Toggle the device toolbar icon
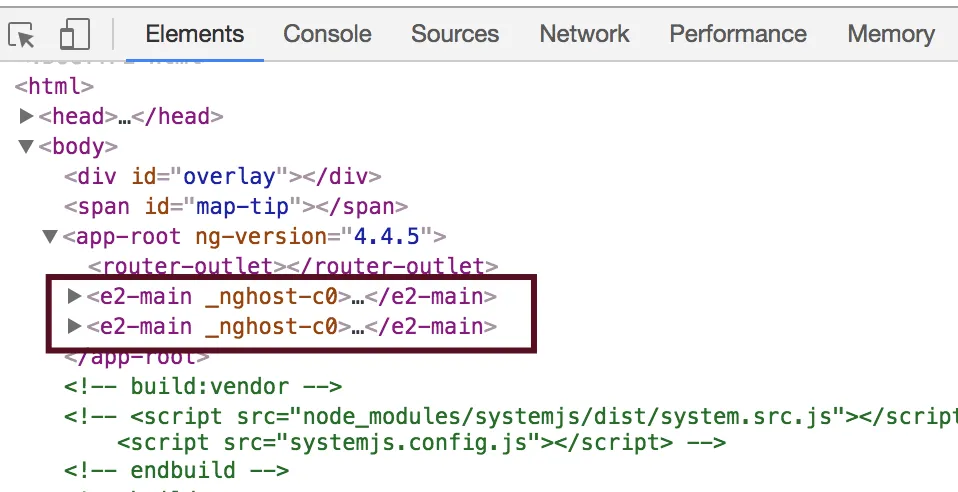 (x=75, y=34)
